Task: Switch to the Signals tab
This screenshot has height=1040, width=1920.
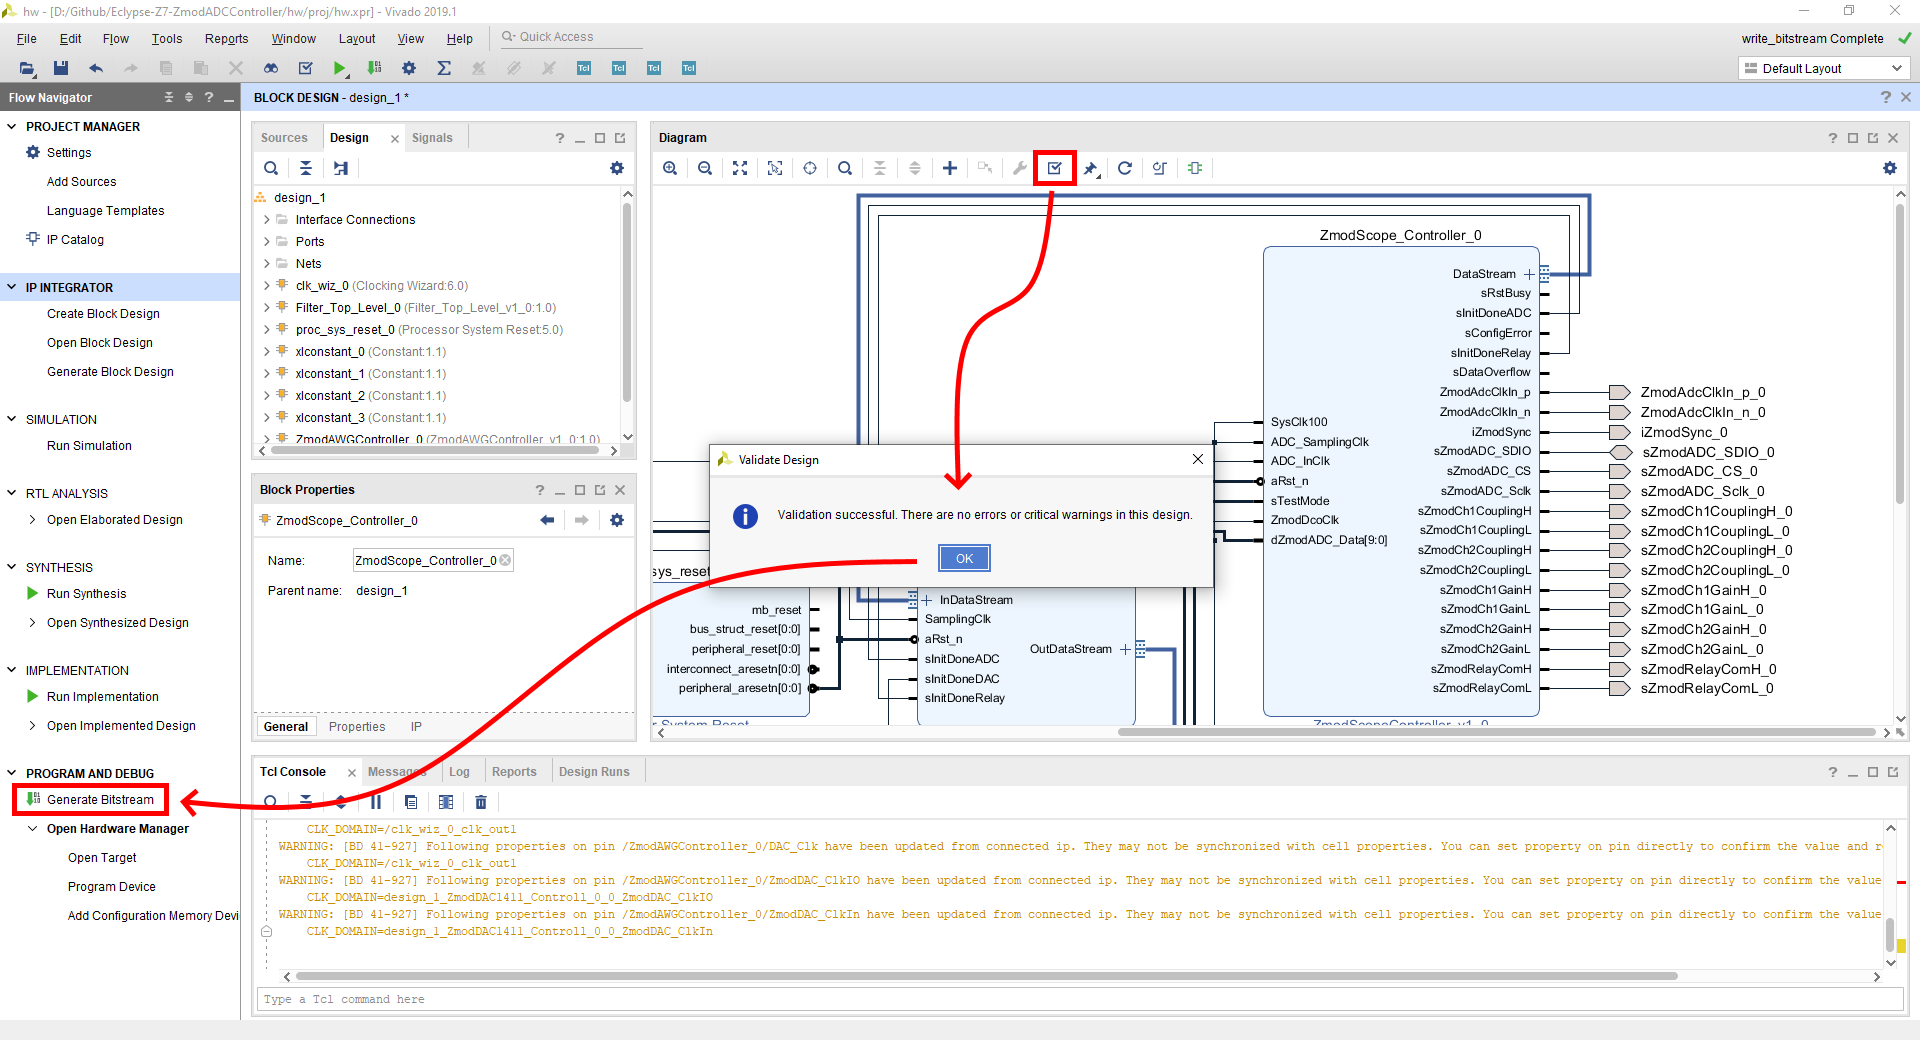Action: (432, 138)
